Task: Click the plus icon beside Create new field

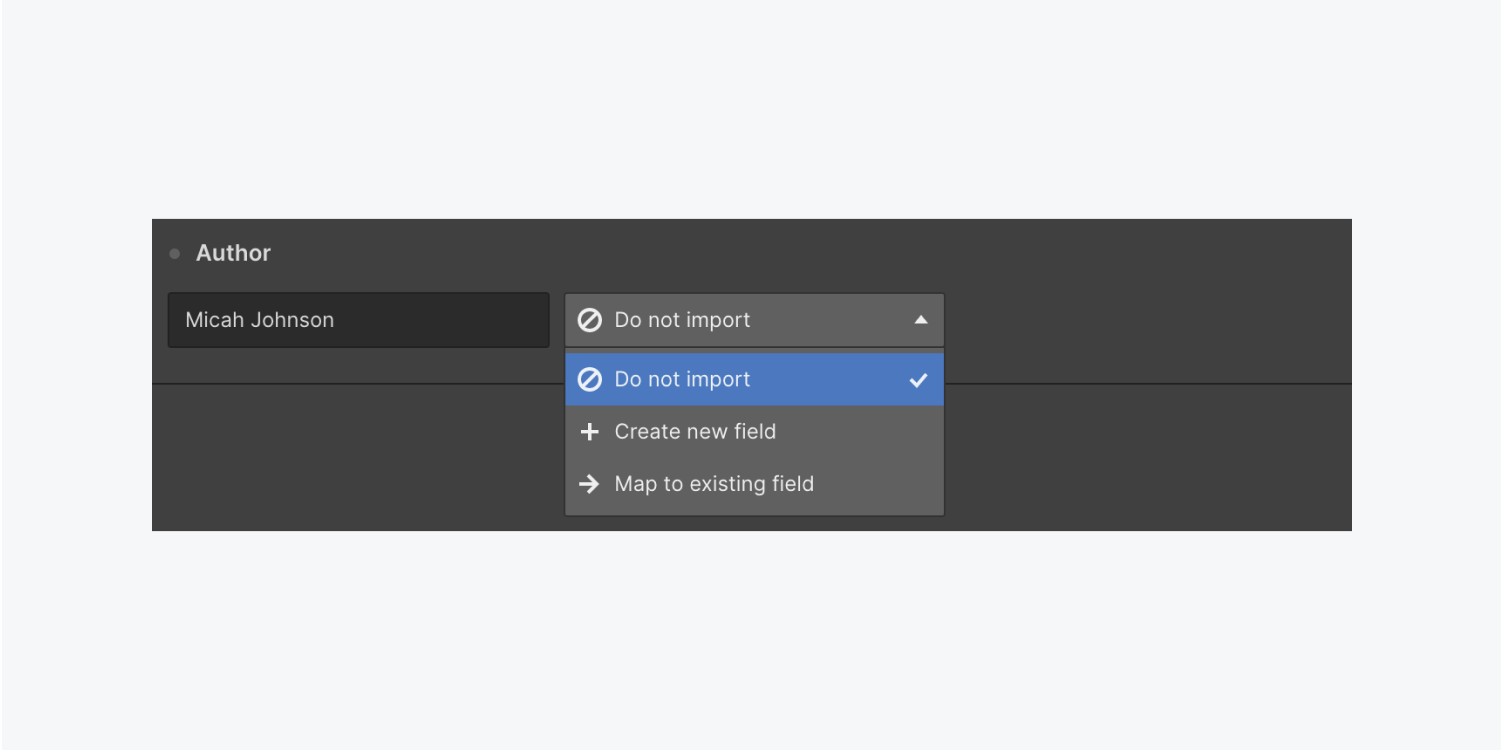Action: pos(590,432)
